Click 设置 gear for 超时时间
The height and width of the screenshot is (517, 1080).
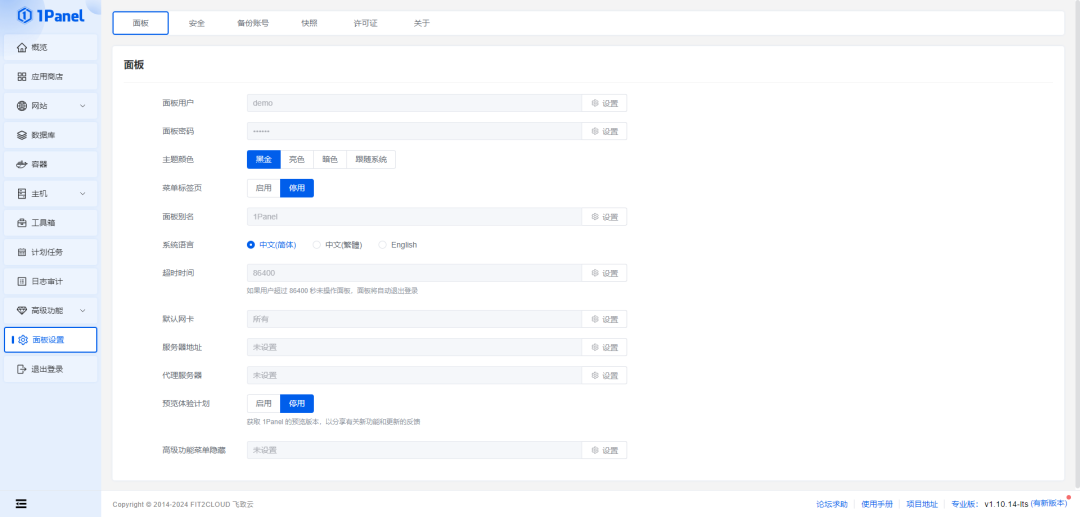pyautogui.click(x=605, y=273)
